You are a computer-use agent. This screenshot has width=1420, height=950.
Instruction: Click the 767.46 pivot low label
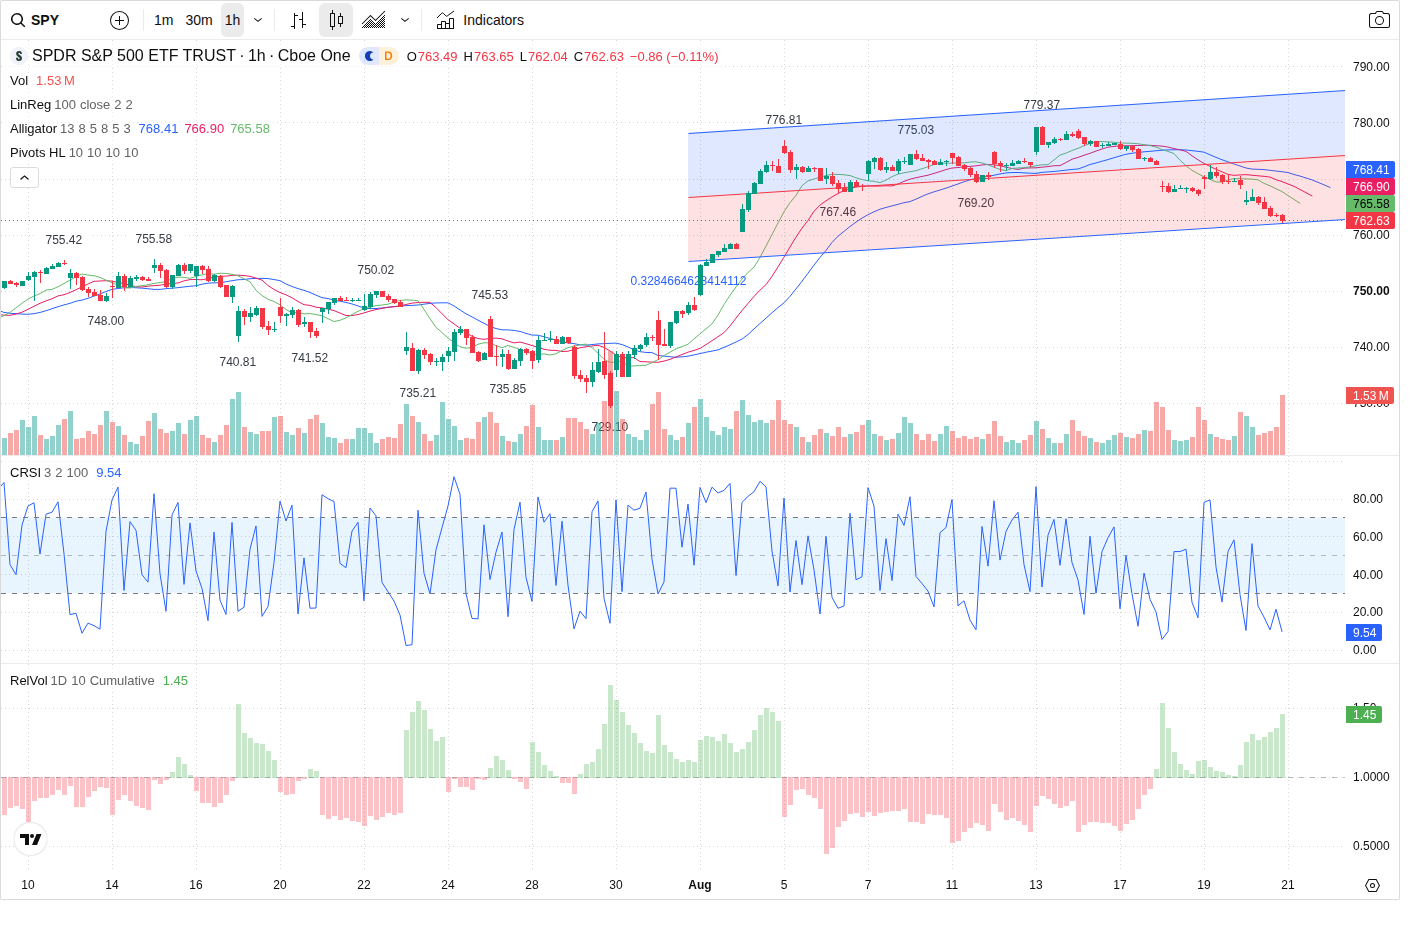[838, 212]
